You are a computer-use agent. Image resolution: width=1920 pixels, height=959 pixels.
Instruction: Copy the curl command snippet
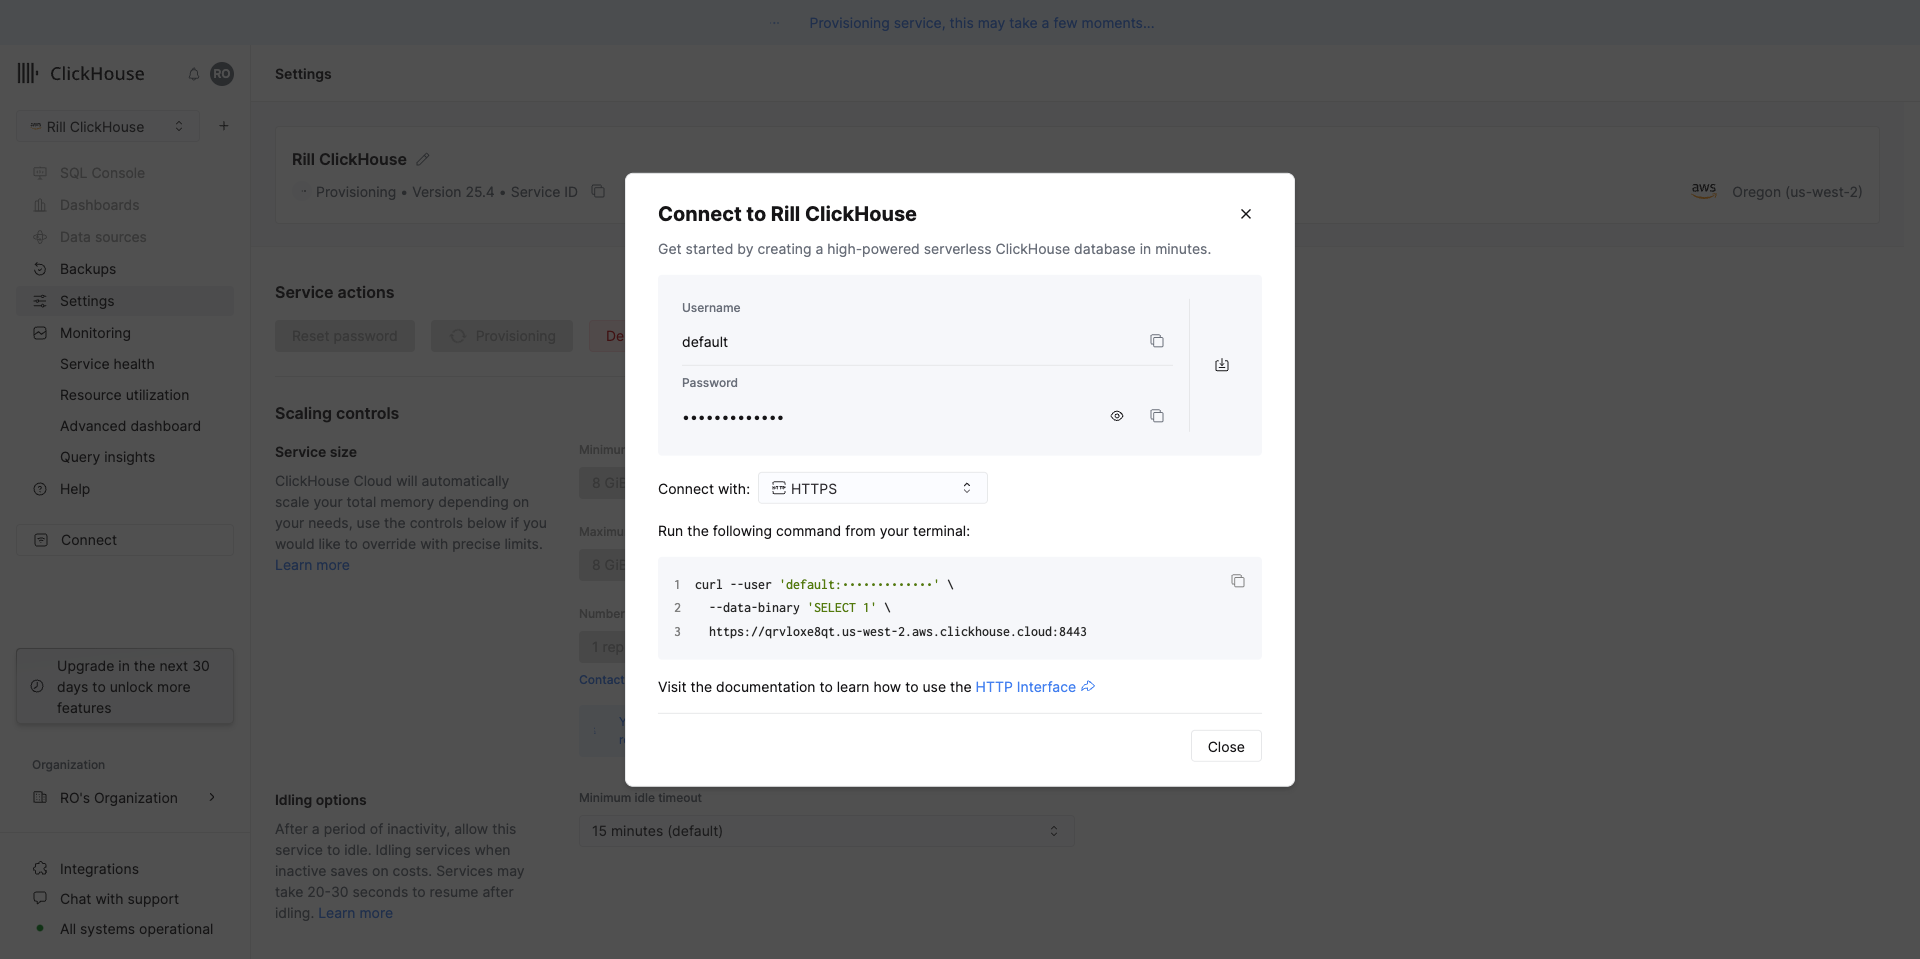1238,581
